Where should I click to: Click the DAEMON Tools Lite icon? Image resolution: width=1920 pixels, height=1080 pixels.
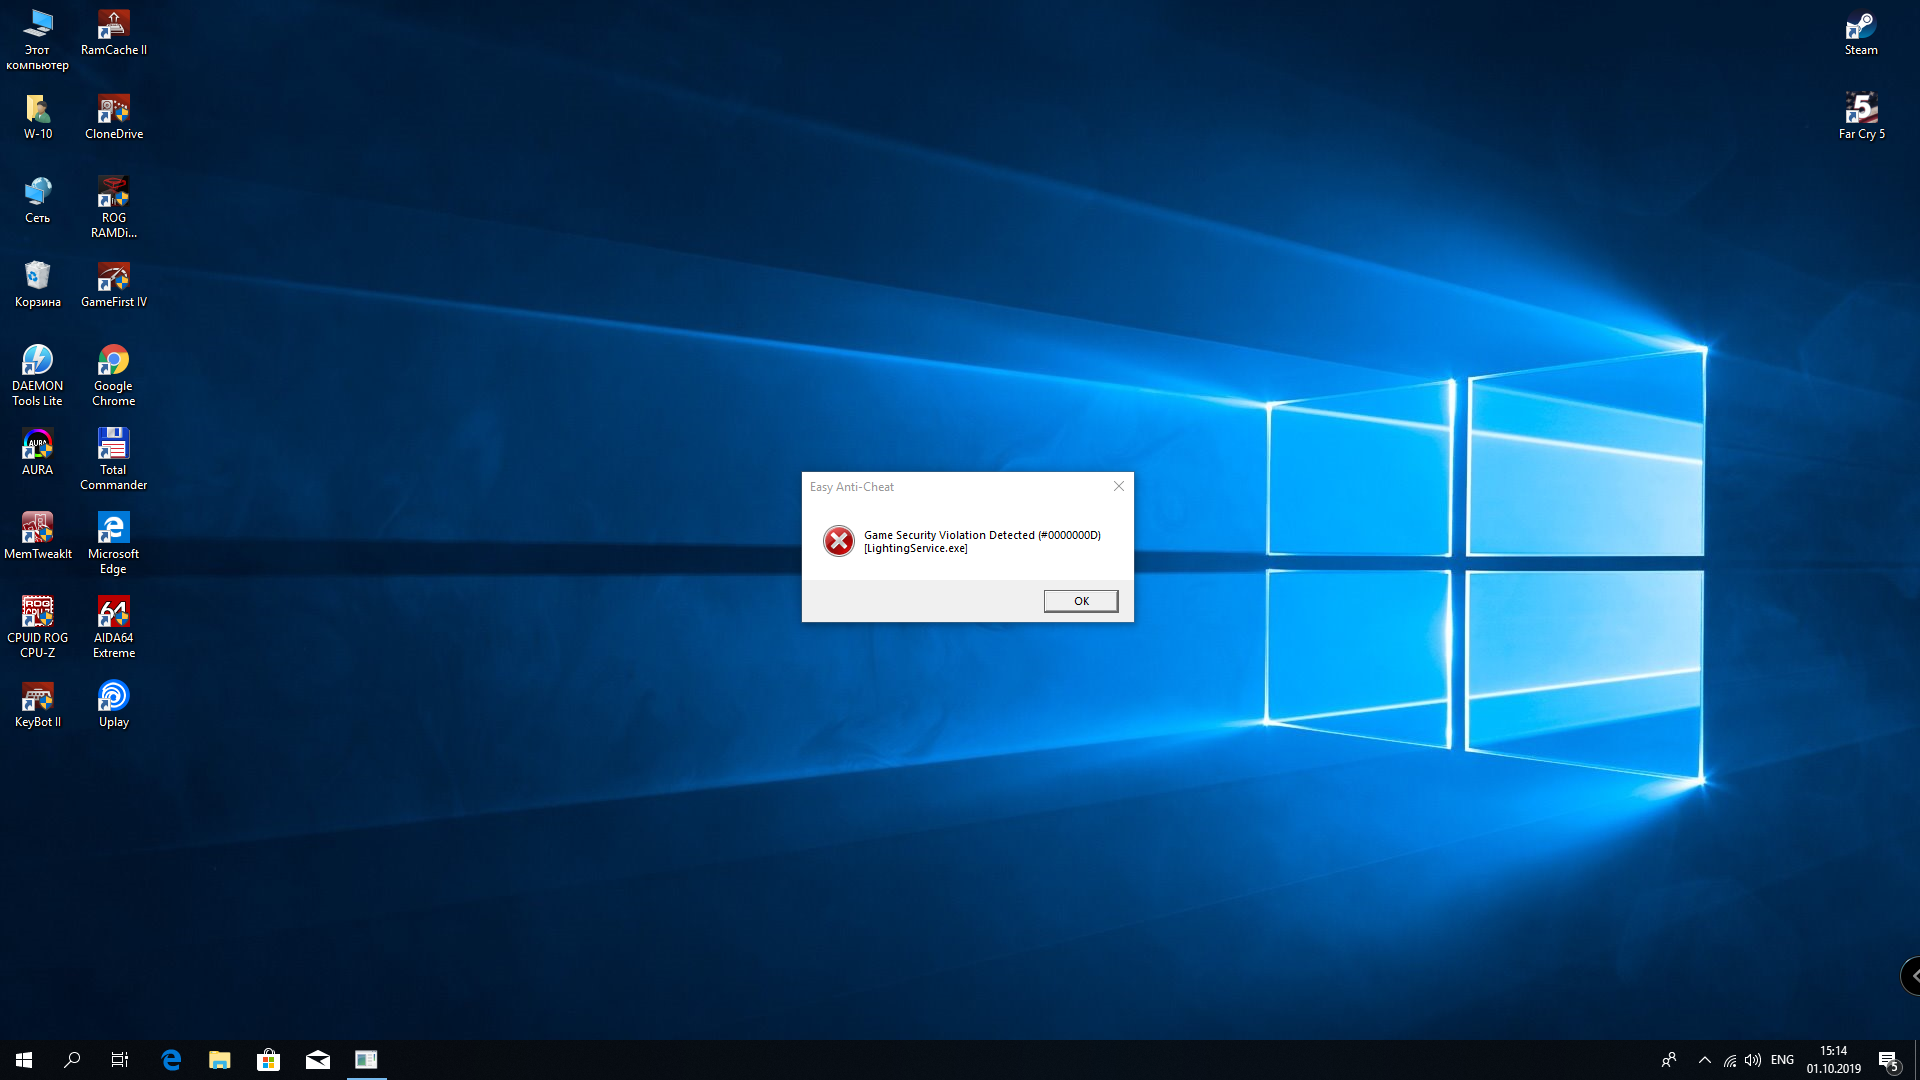point(37,373)
